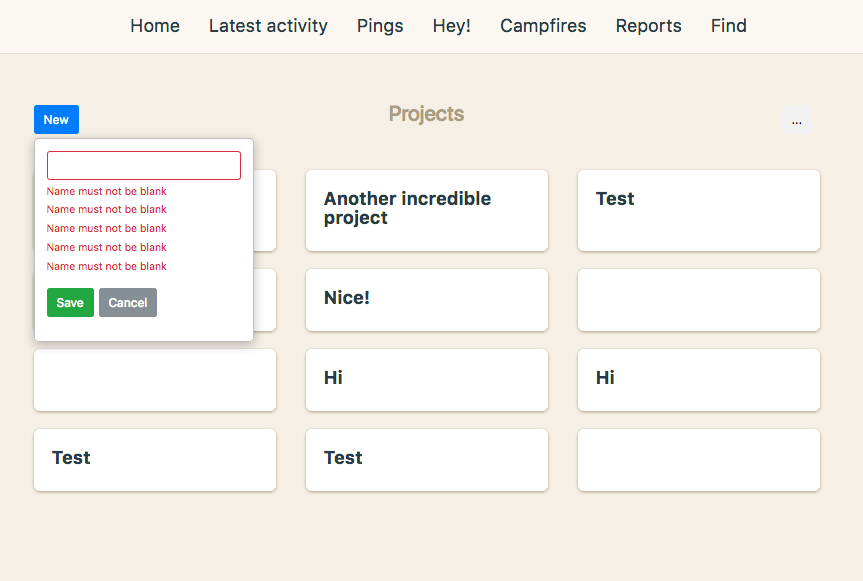Screen dimensions: 863x581
Task: Select Pings in the top navigation
Action: (380, 26)
